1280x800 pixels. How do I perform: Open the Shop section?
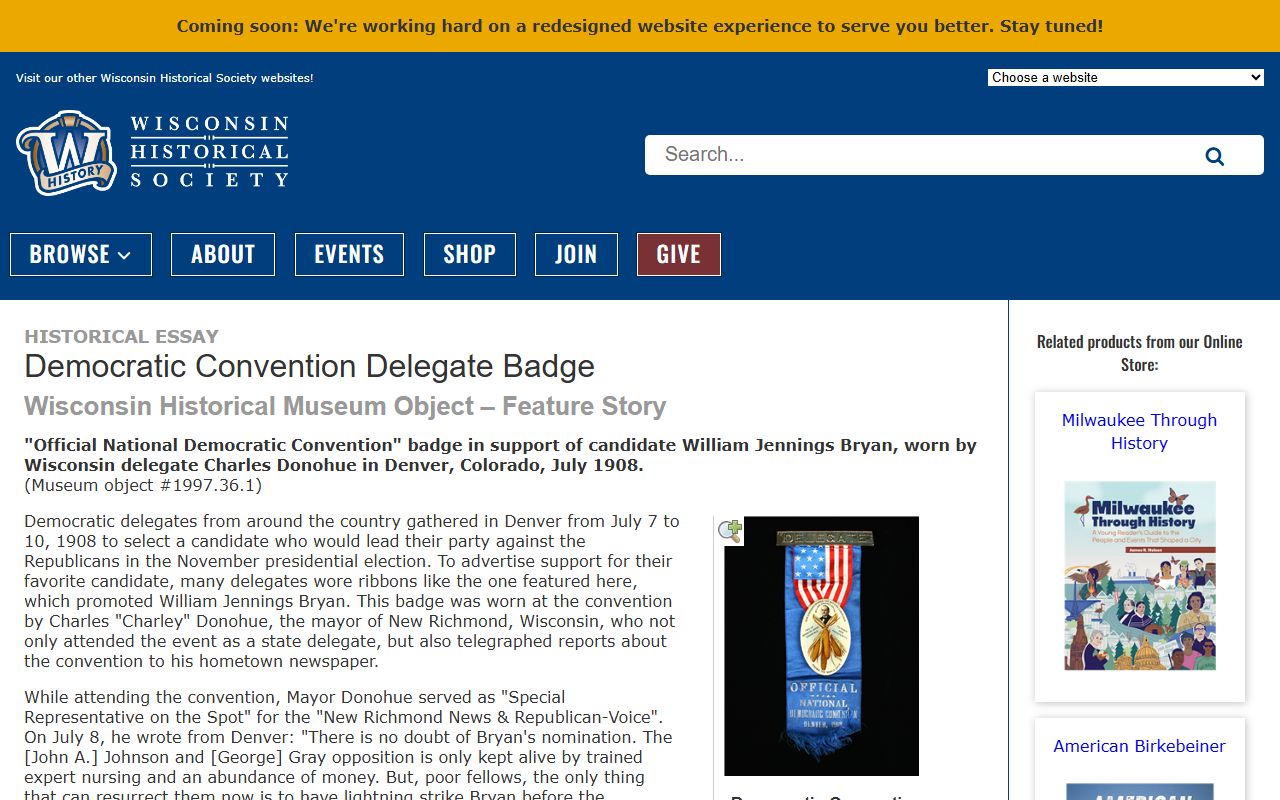(x=469, y=254)
